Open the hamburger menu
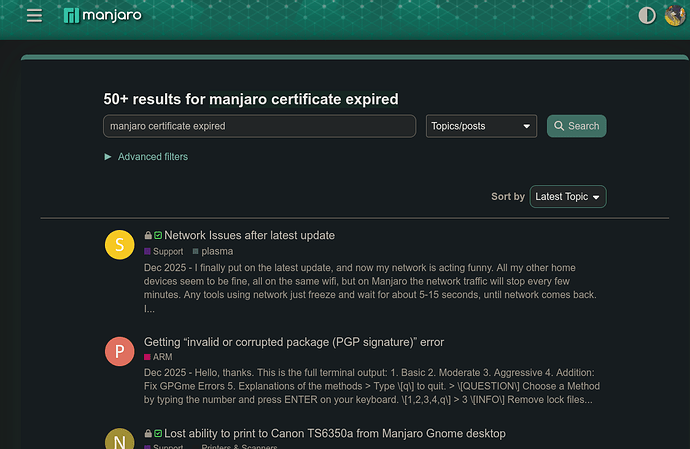 [x=34, y=16]
